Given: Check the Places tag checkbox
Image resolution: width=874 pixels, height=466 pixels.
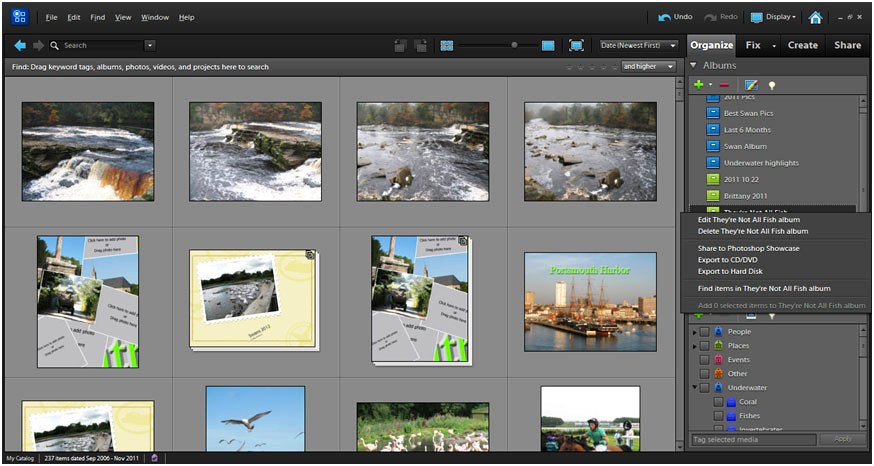Looking at the screenshot, I should tap(705, 346).
